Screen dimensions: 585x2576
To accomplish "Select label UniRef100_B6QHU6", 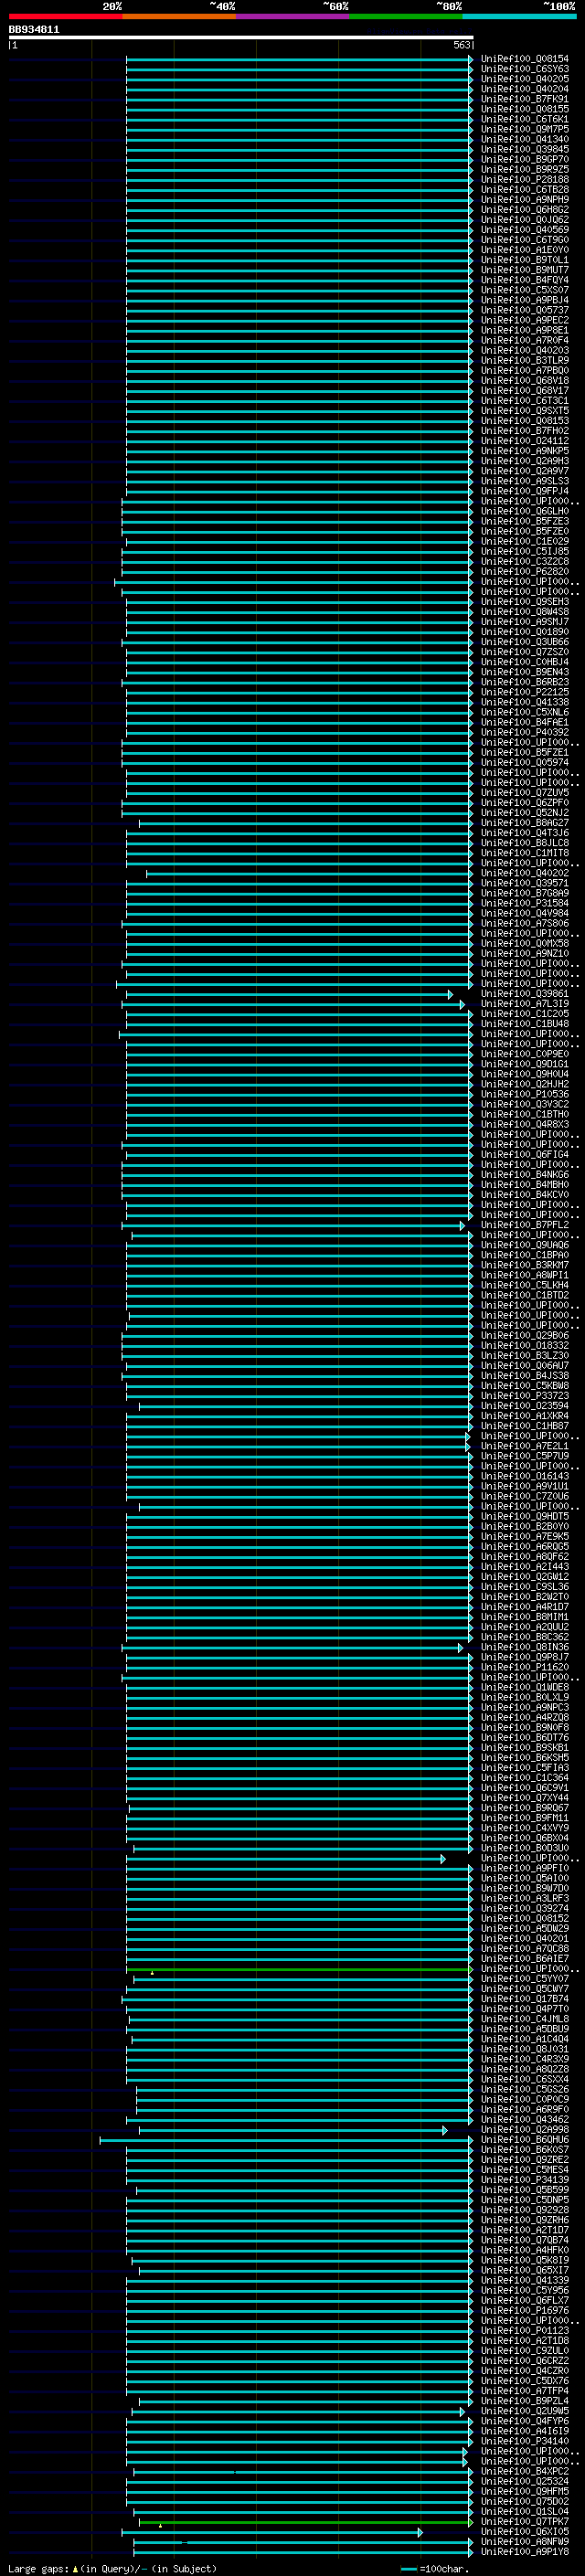I will point(524,2139).
